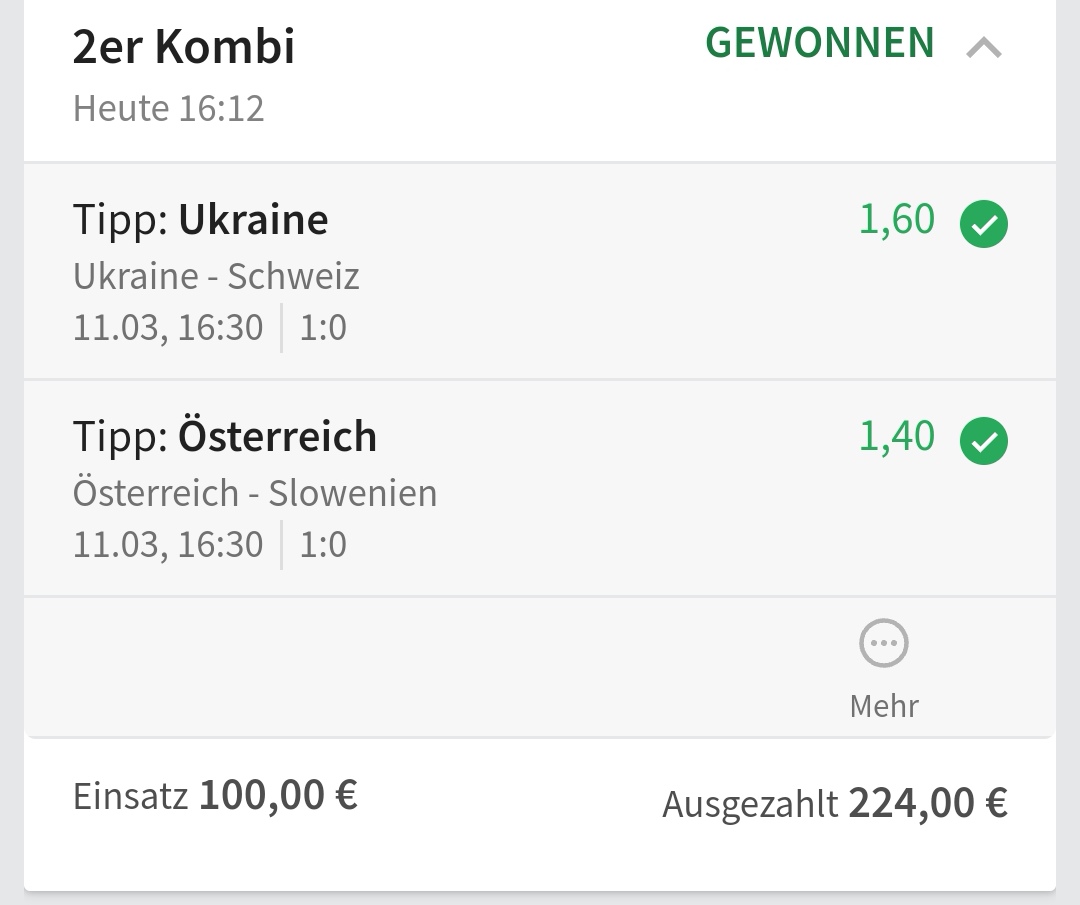Select the 1,40 odds value

(x=897, y=436)
